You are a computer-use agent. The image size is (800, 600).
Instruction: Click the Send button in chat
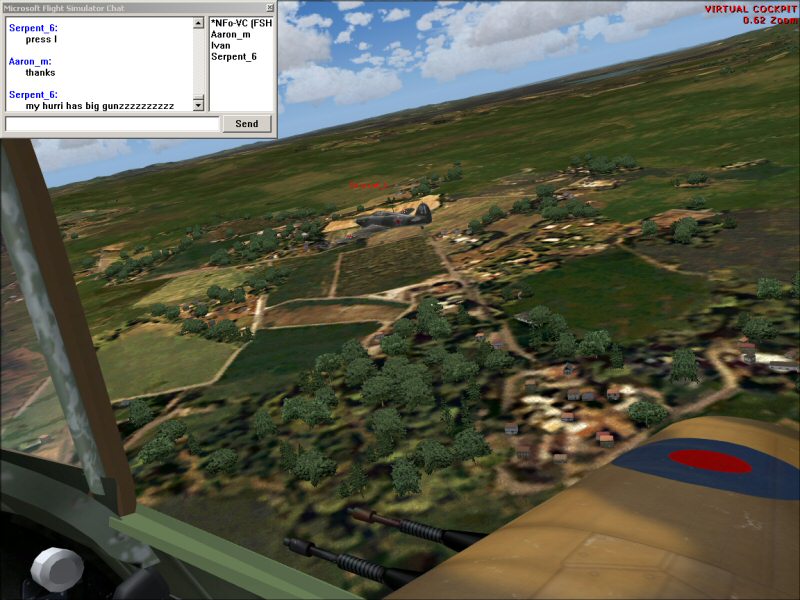click(246, 123)
